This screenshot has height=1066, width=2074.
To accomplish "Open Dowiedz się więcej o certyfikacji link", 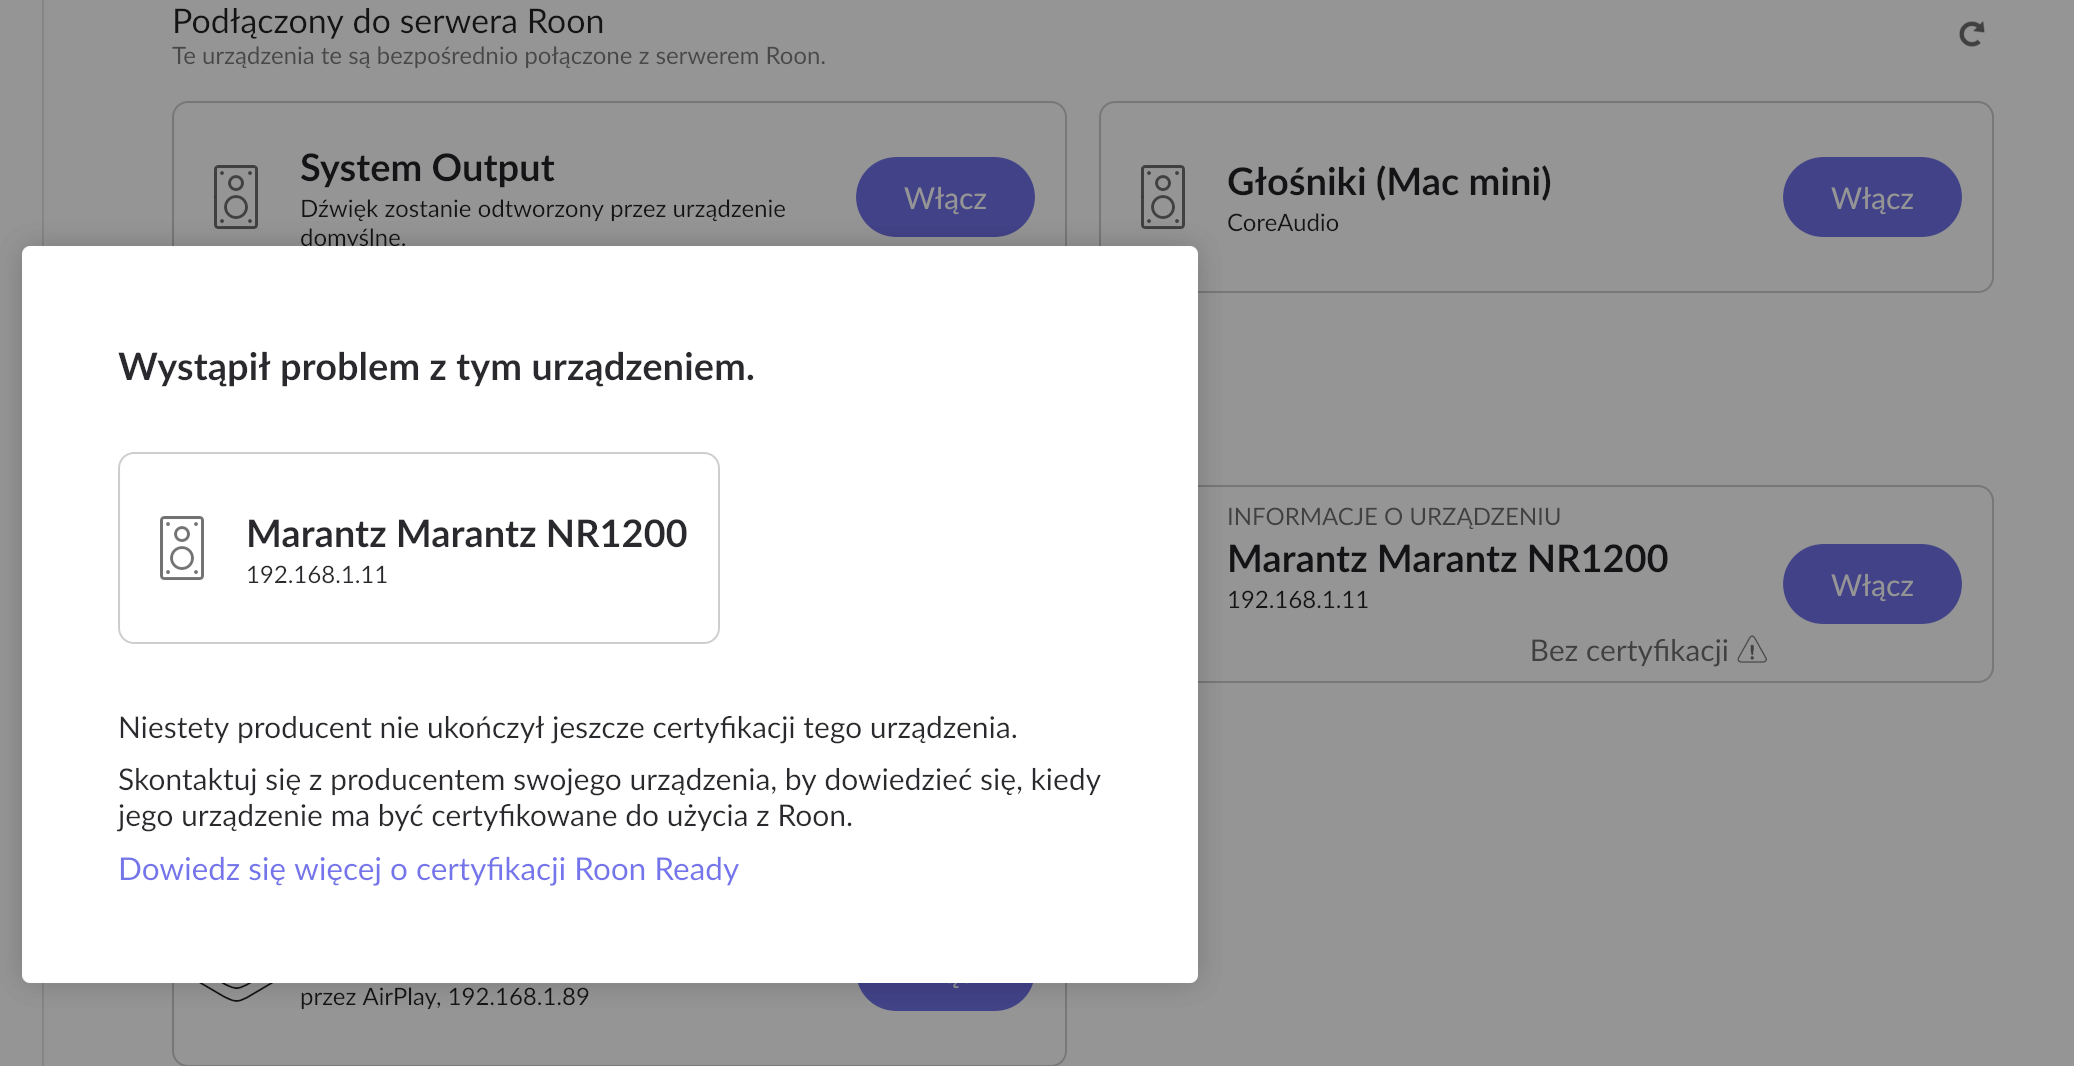I will click(x=428, y=869).
